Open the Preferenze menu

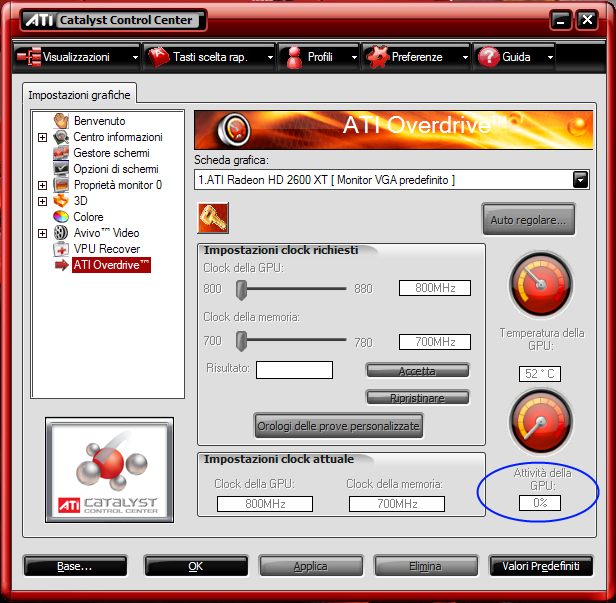416,57
